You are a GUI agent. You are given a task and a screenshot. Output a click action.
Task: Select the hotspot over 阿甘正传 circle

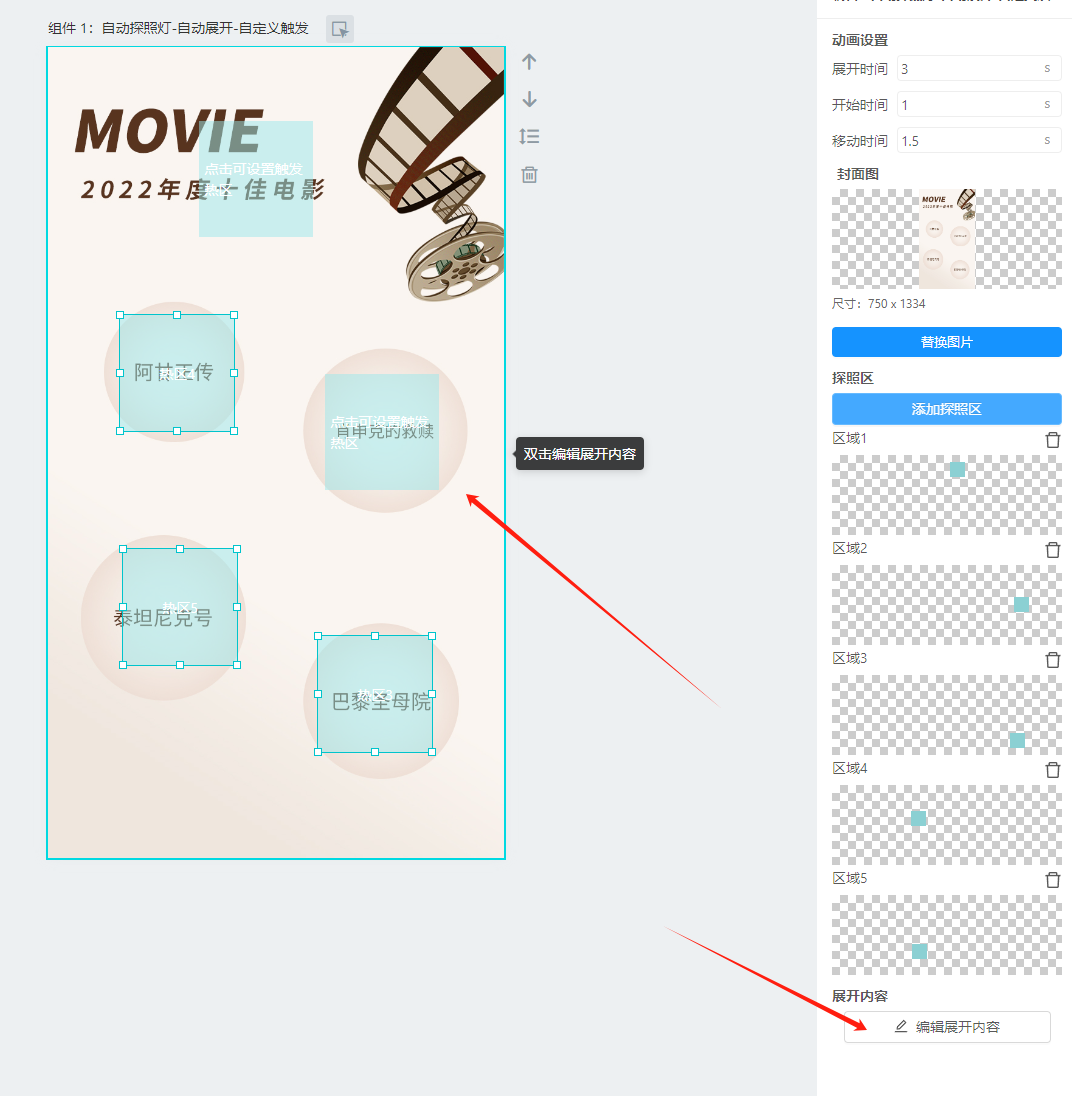point(177,373)
